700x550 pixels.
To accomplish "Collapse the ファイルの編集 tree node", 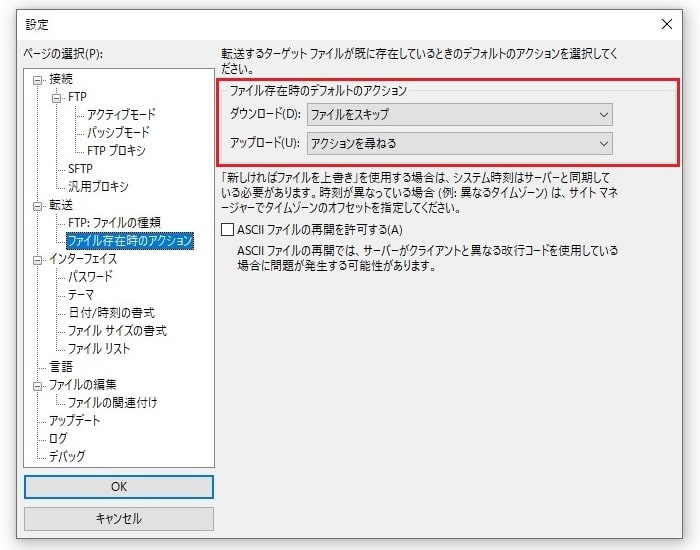I will tap(38, 385).
